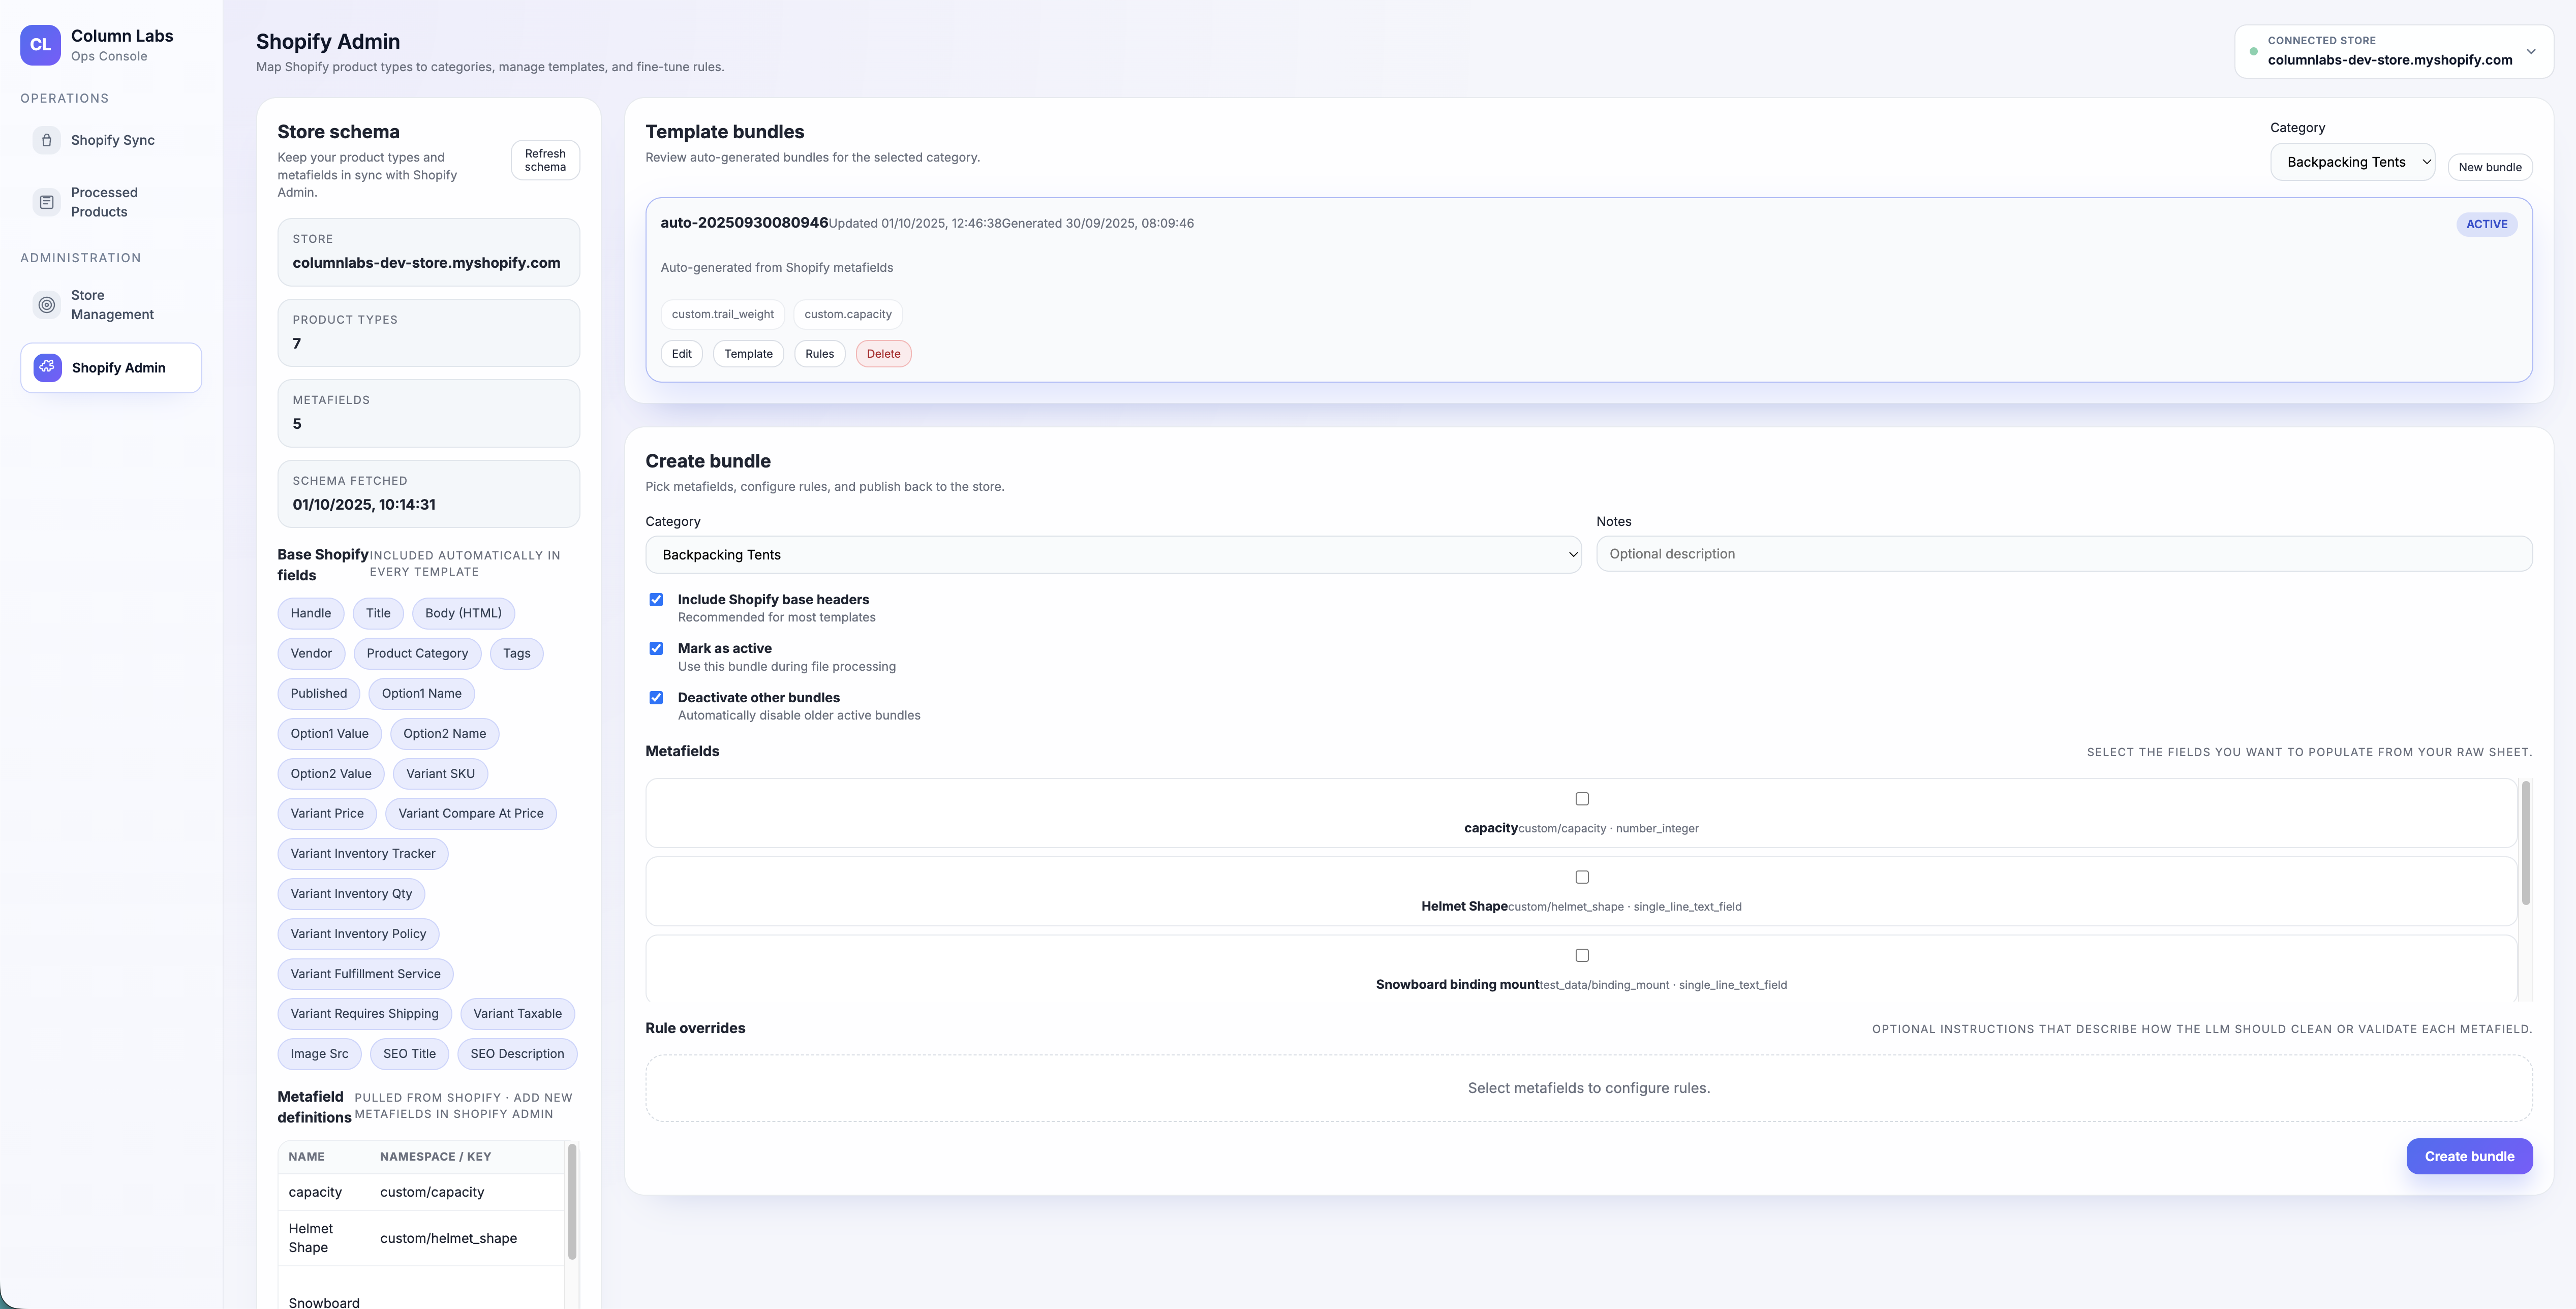Select the Shopify Sync sidebar icon
Viewport: 2576px width, 1309px height.
tap(47, 140)
